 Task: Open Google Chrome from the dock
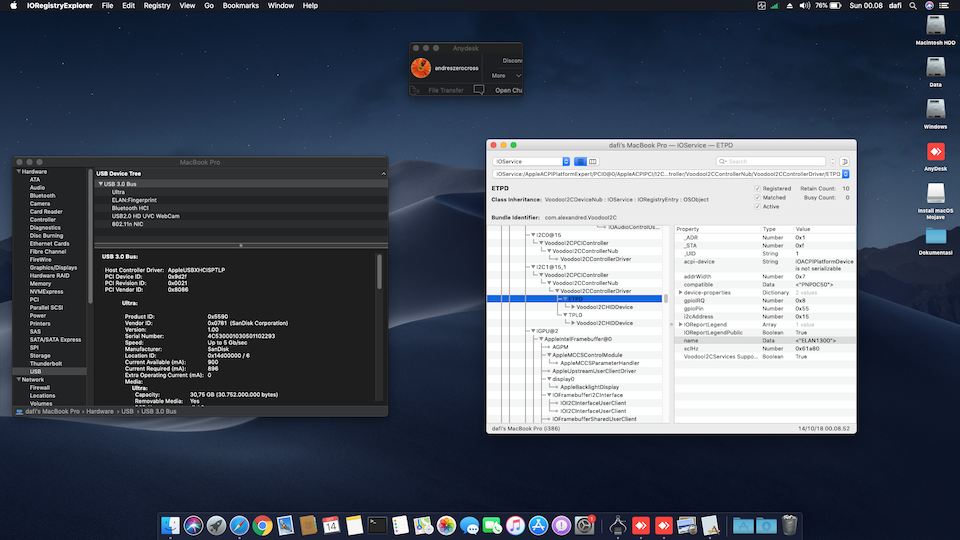[x=262, y=524]
